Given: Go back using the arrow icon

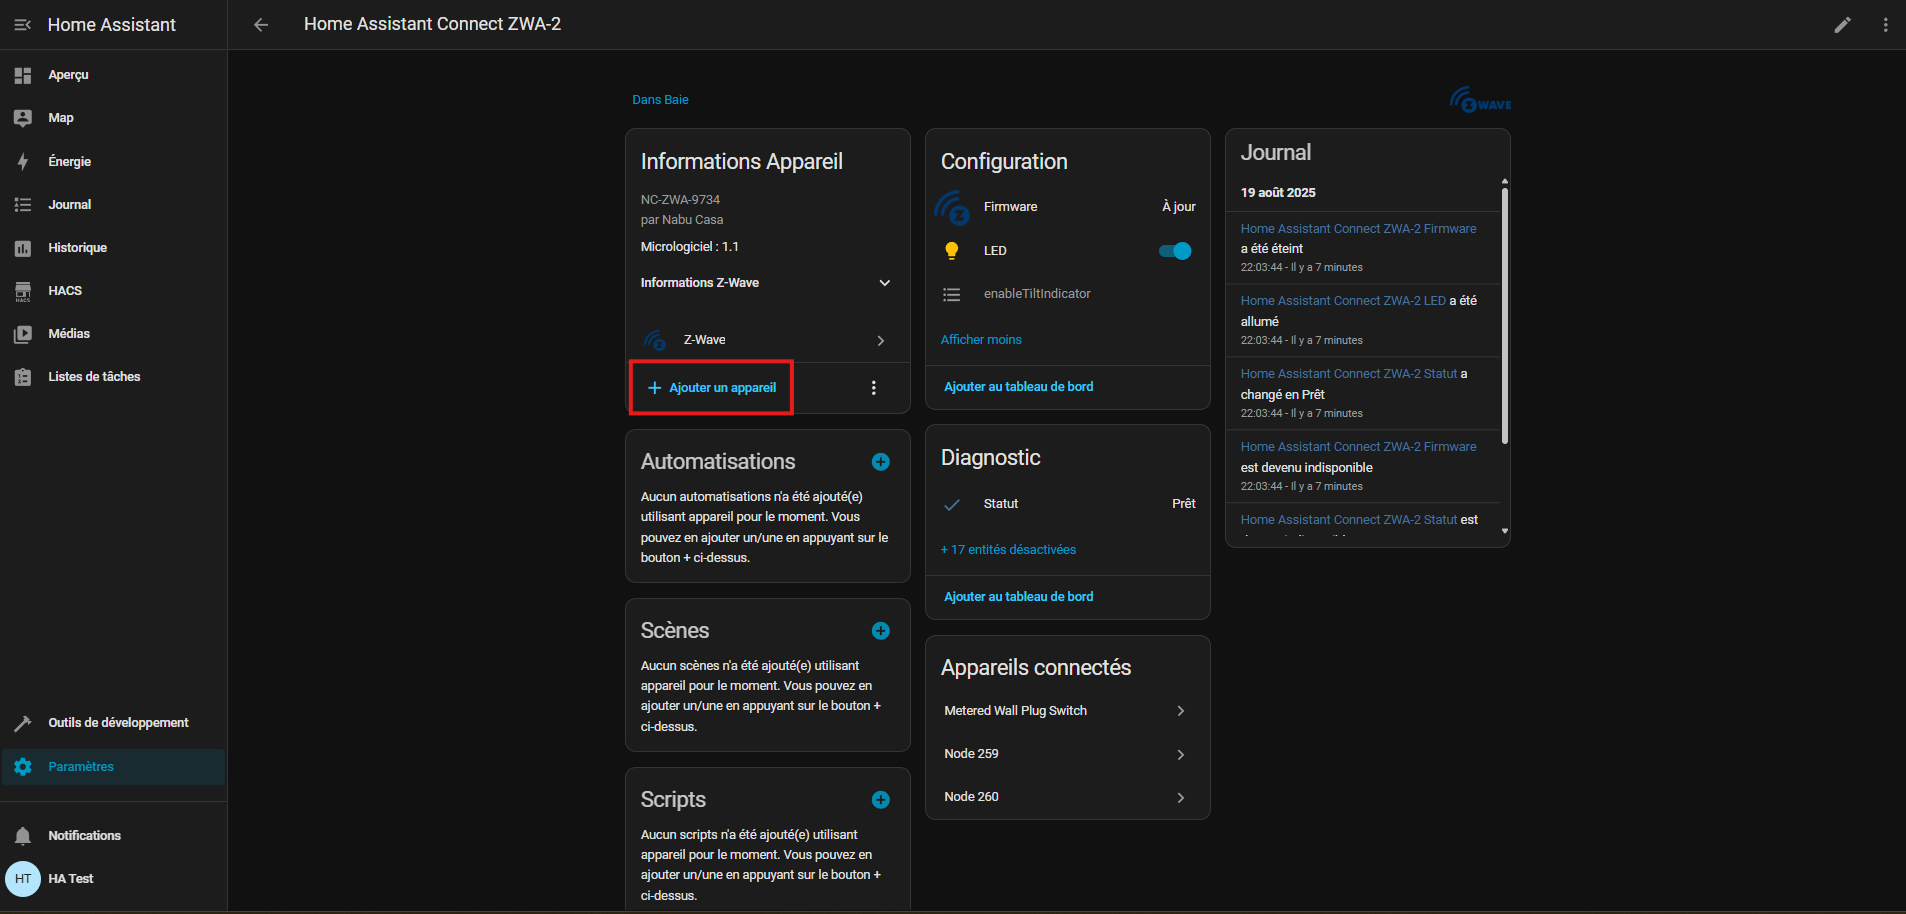Looking at the screenshot, I should [x=261, y=25].
